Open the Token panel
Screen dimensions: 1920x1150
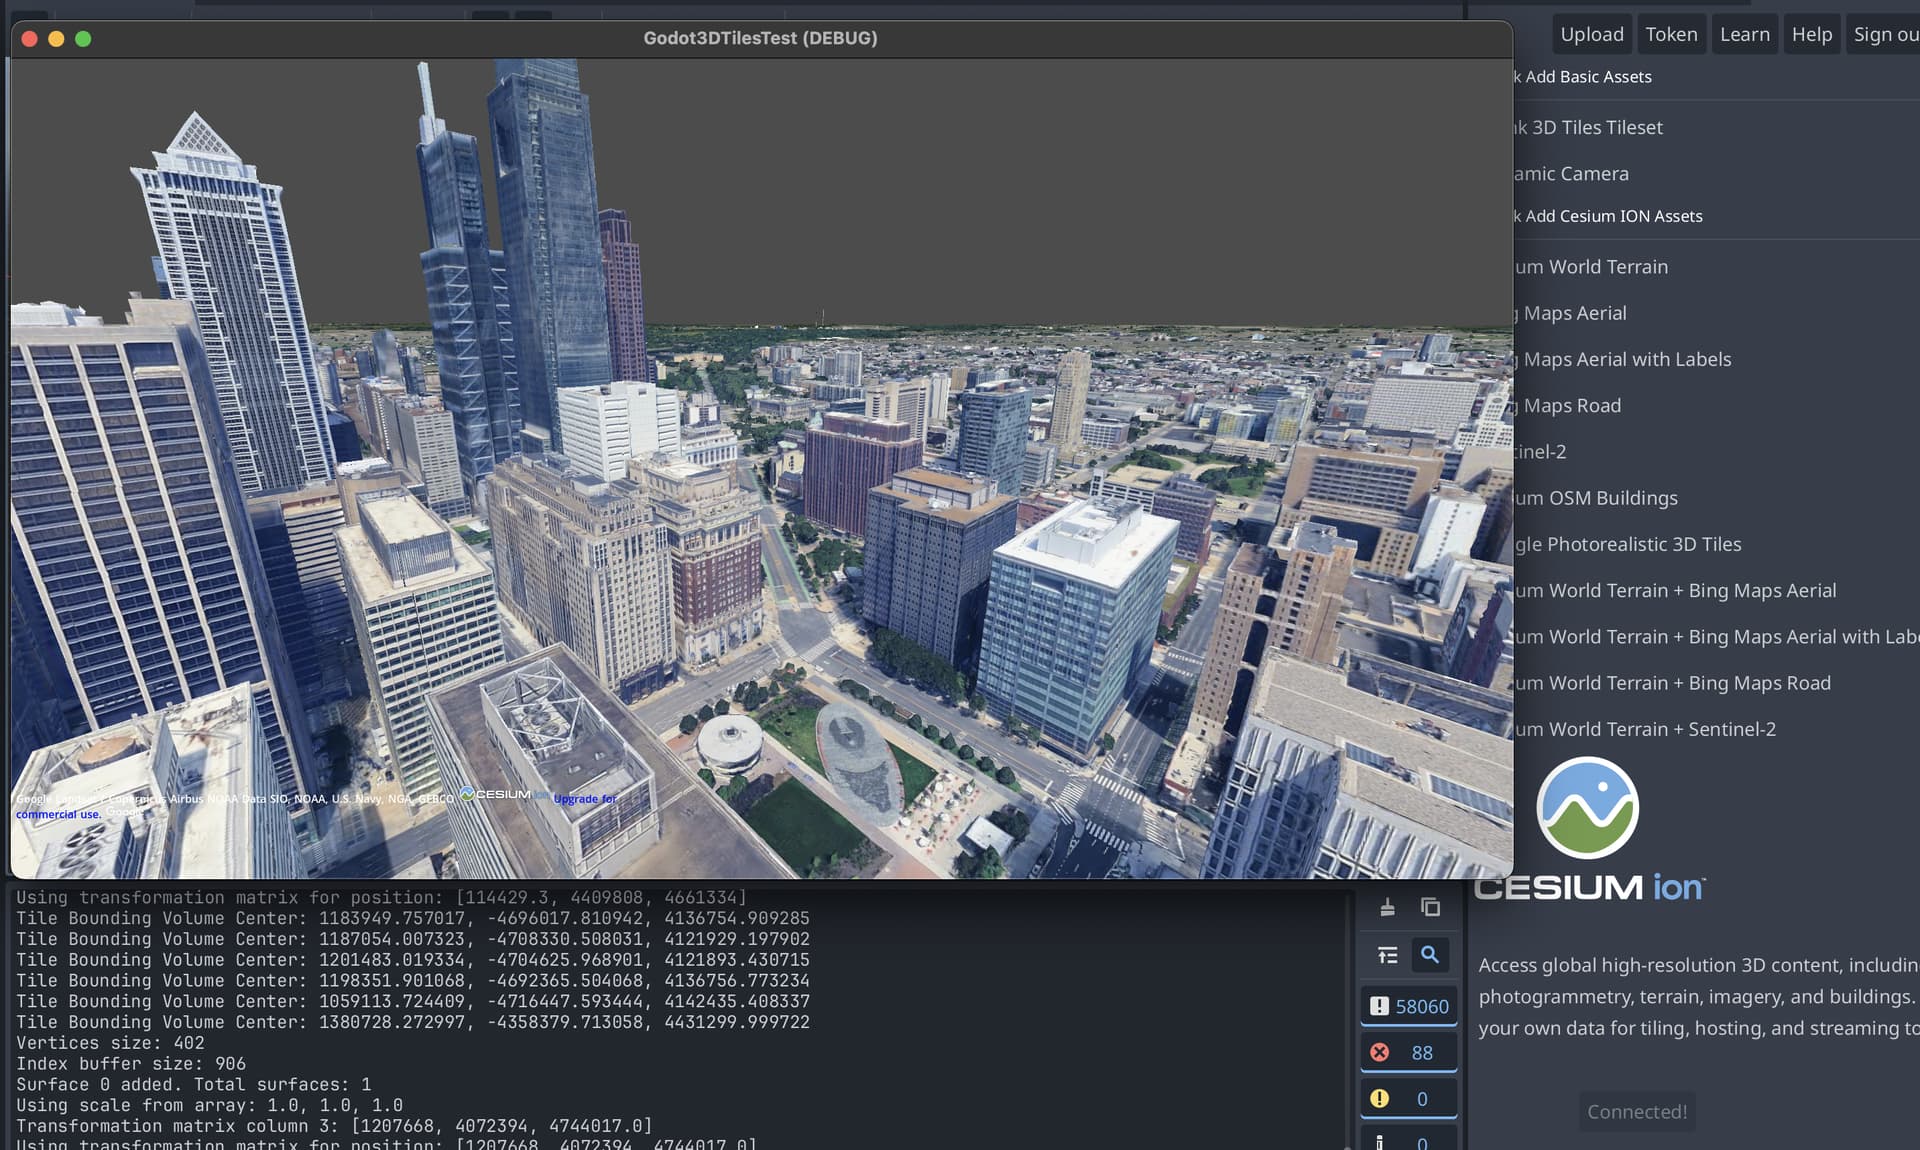click(x=1671, y=34)
